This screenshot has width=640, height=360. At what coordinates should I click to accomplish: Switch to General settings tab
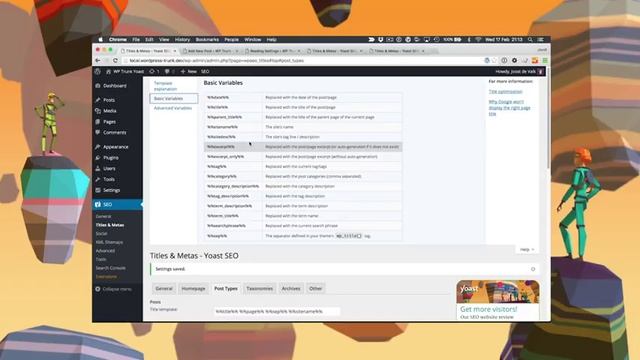(x=164, y=289)
